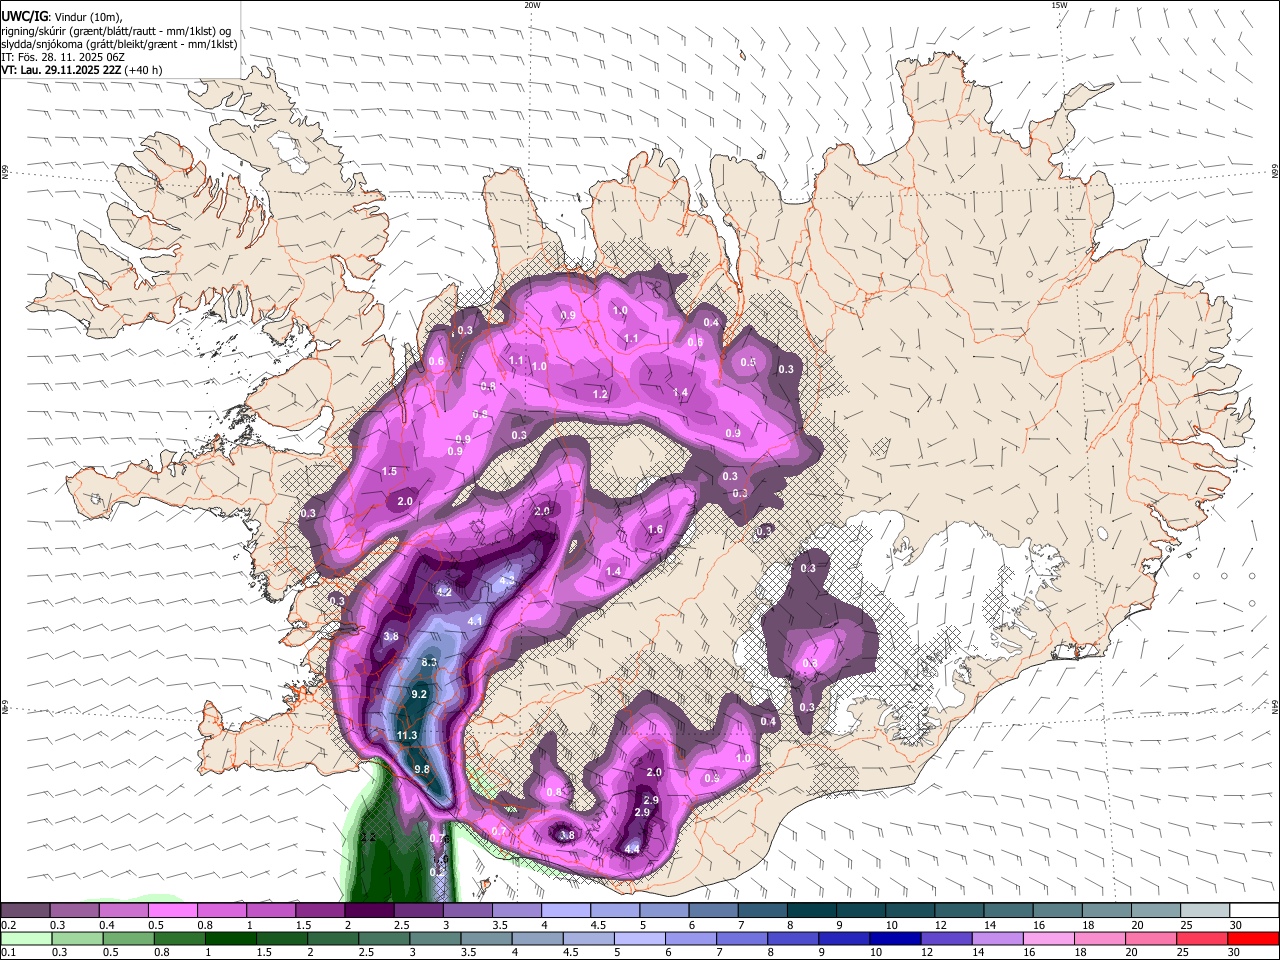Click the 1.5 value in western Iceland
Screen dimensions: 1280x960
click(390, 471)
